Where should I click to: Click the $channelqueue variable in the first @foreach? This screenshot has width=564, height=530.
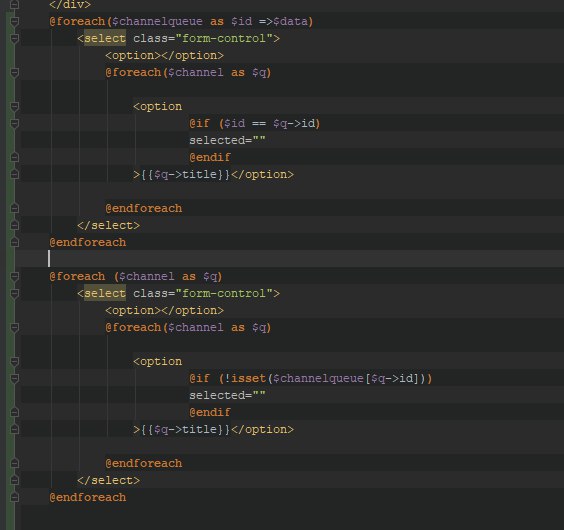pyautogui.click(x=157, y=22)
